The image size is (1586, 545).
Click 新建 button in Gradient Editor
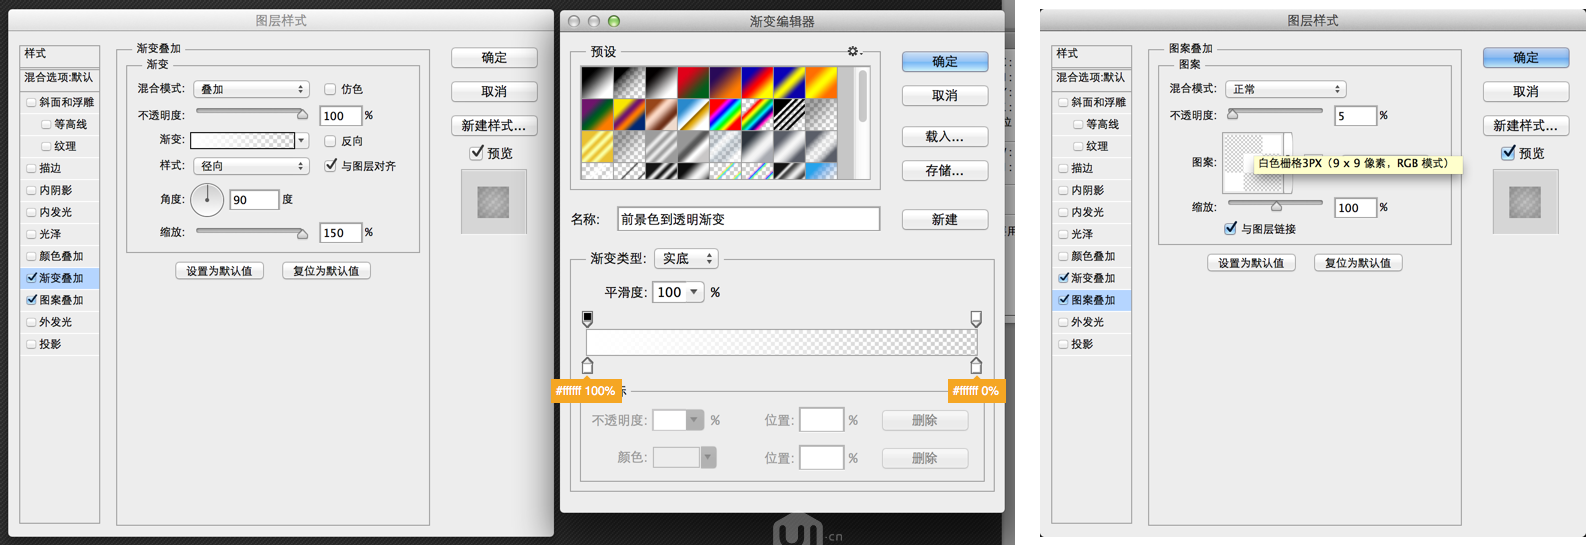pyautogui.click(x=945, y=219)
